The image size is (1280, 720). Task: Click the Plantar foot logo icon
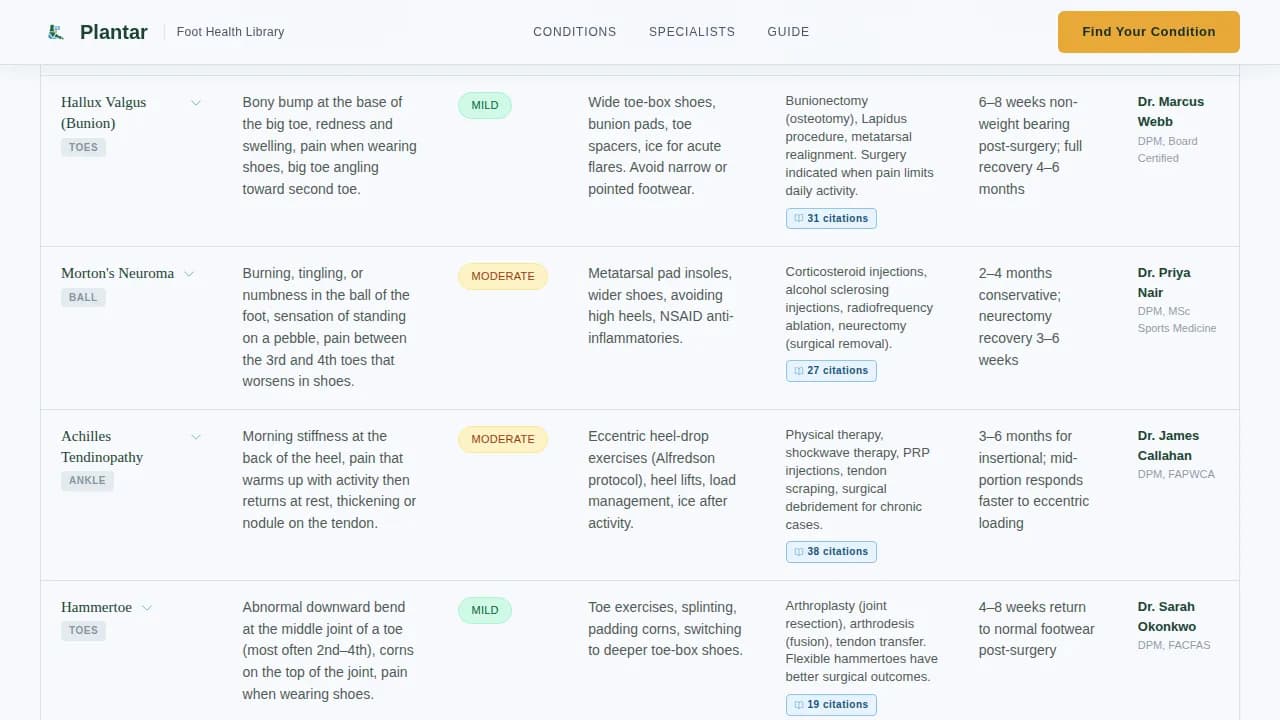(x=56, y=32)
